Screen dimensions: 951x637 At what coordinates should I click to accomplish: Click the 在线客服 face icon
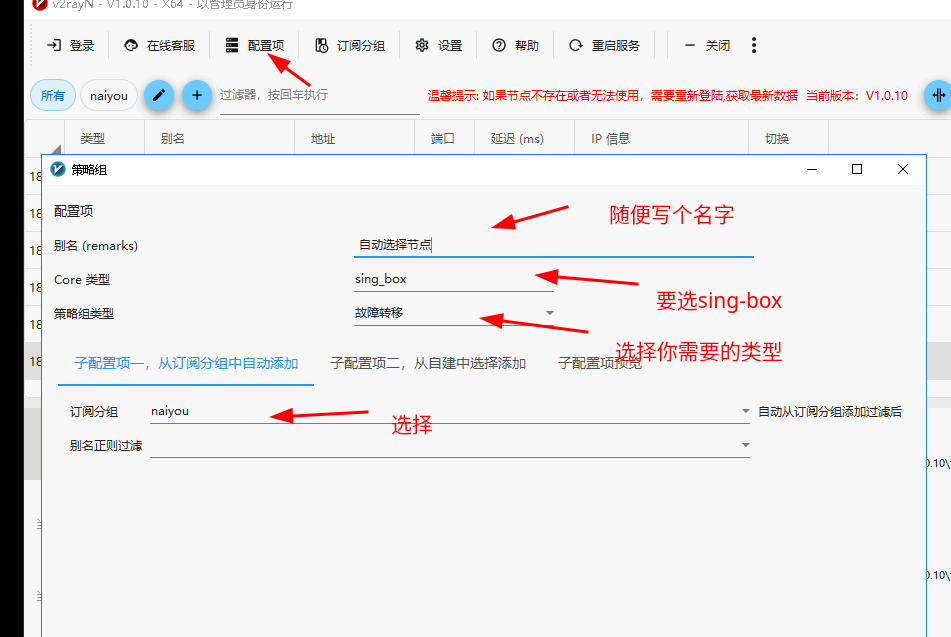coord(131,46)
